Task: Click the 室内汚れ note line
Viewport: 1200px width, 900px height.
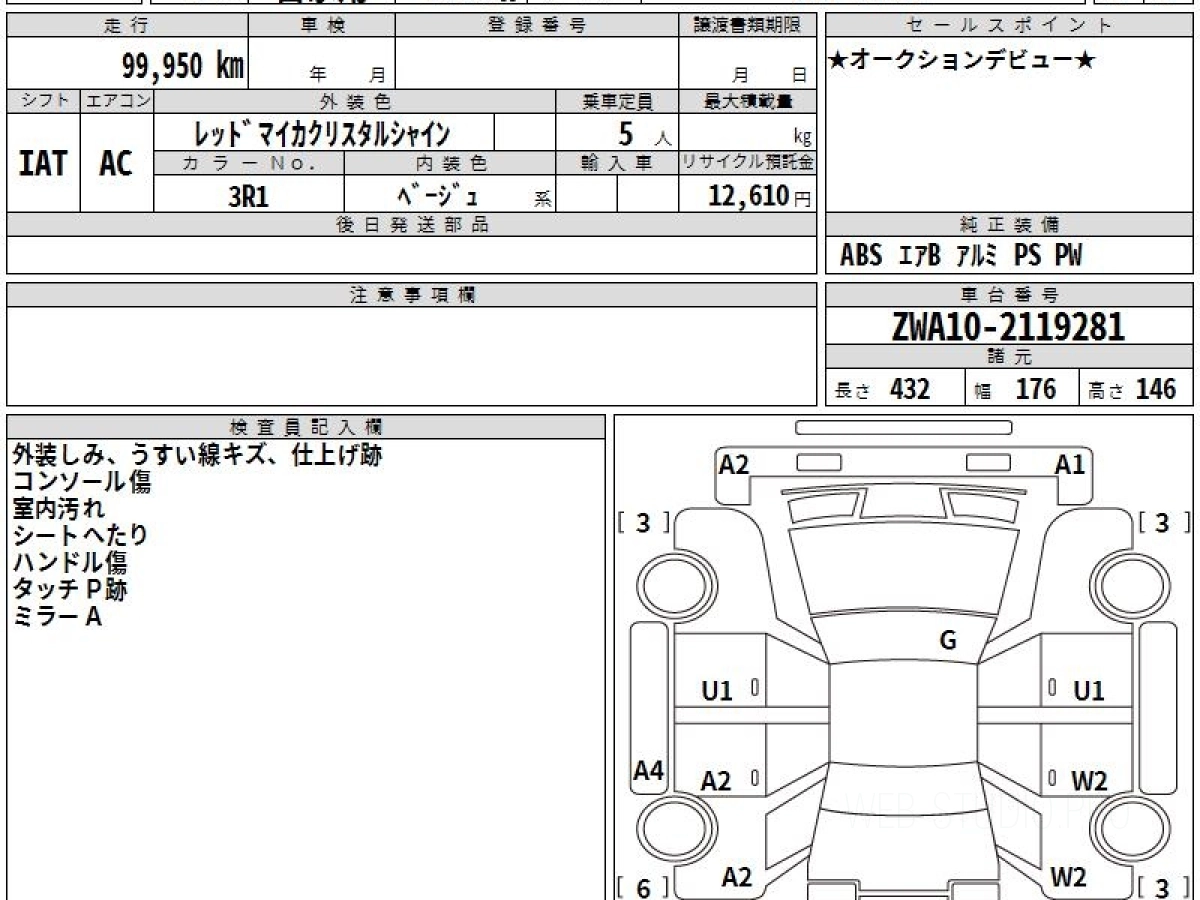Action: point(58,509)
